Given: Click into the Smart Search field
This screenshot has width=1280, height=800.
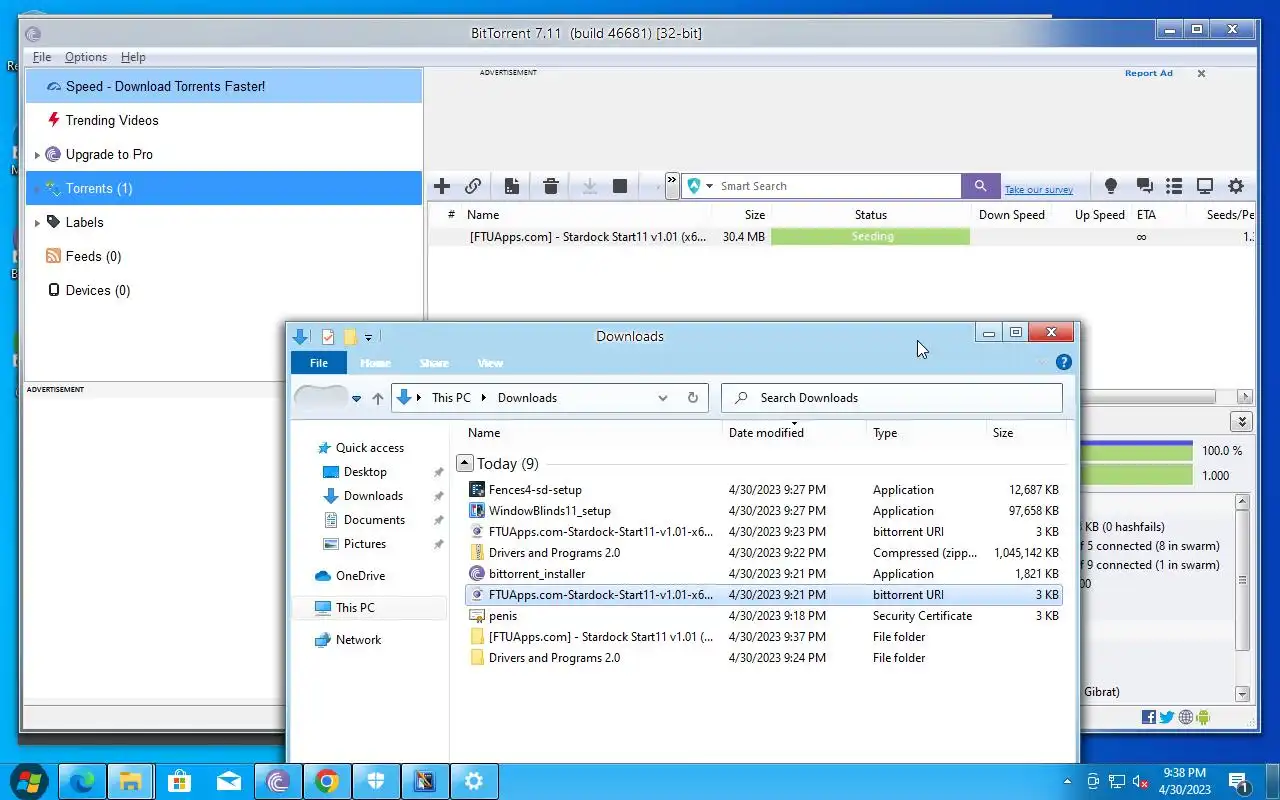Looking at the screenshot, I should click(x=838, y=186).
